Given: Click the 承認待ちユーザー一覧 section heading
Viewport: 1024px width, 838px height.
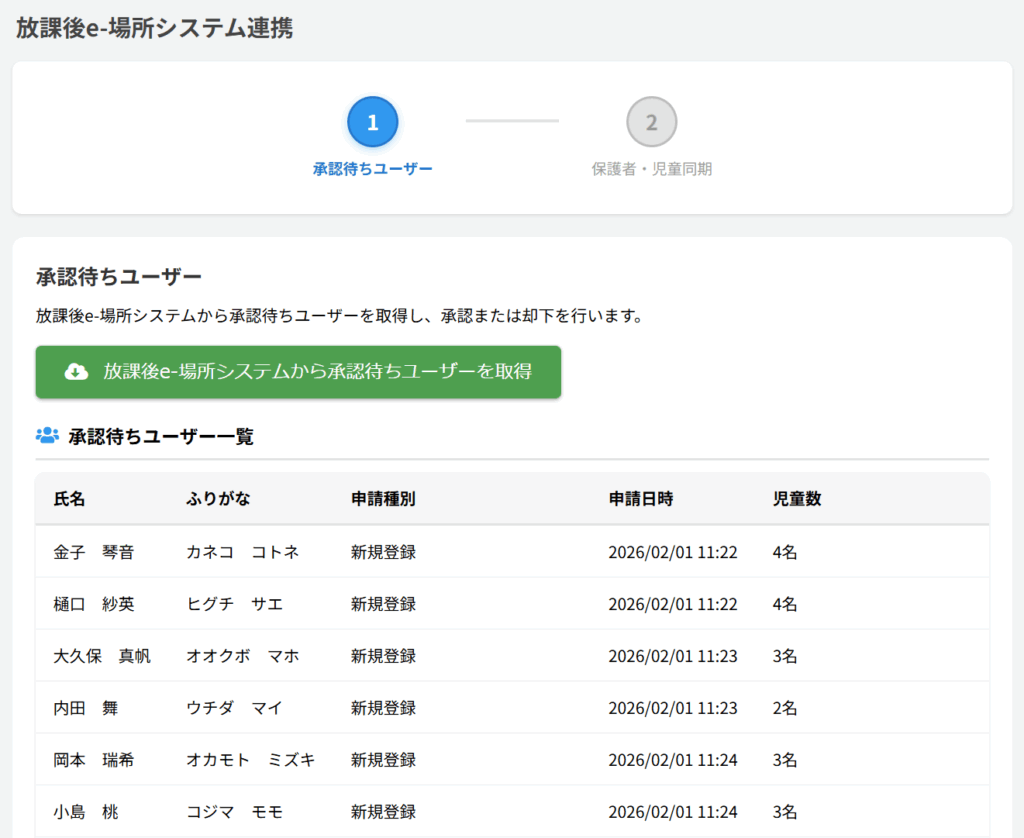Looking at the screenshot, I should coord(160,436).
